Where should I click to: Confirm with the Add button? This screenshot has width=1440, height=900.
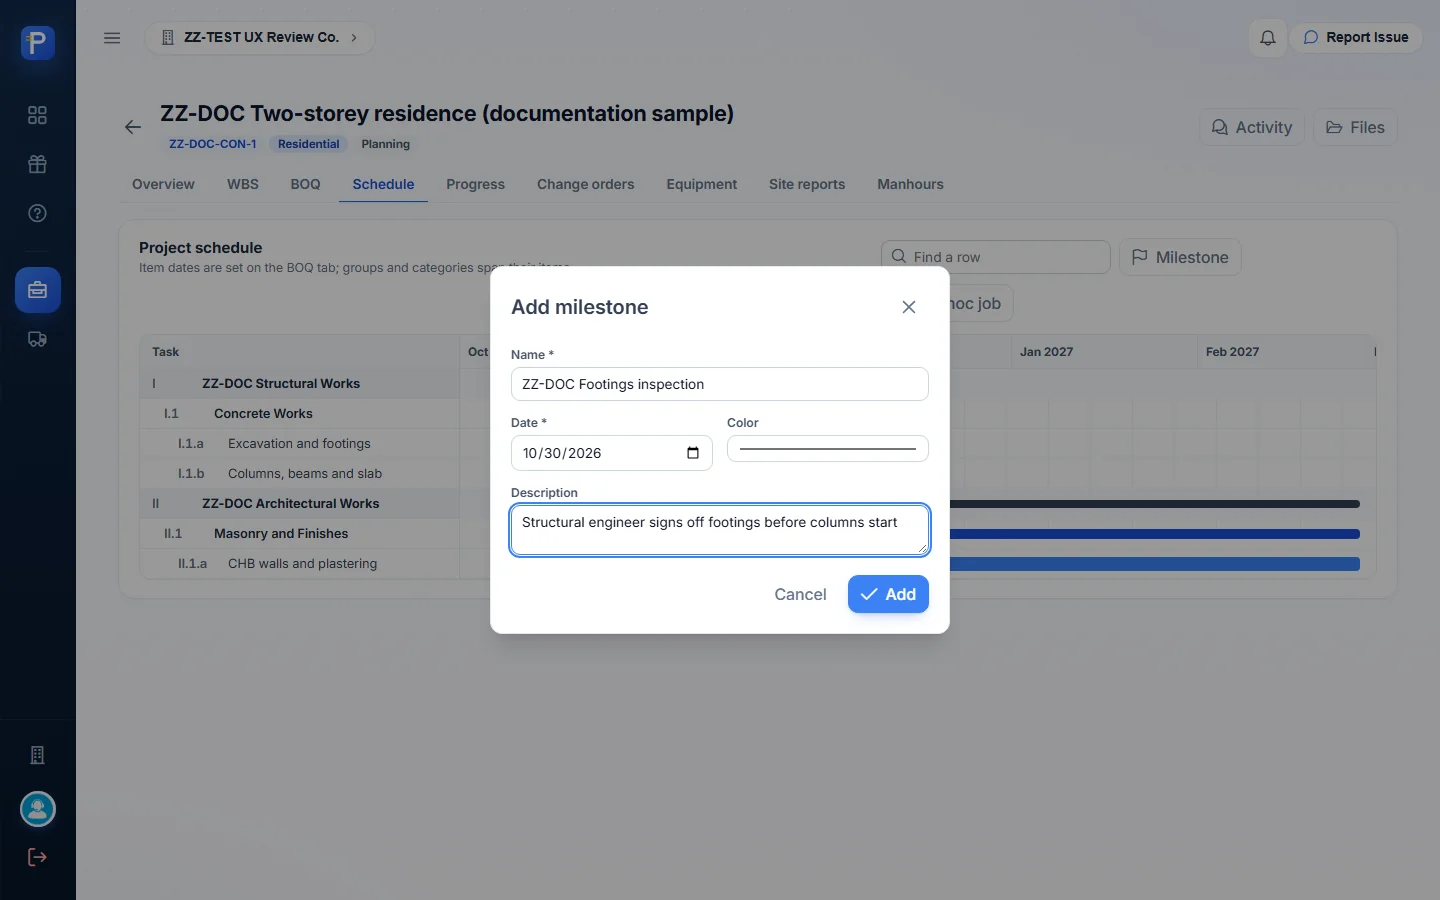(x=888, y=594)
